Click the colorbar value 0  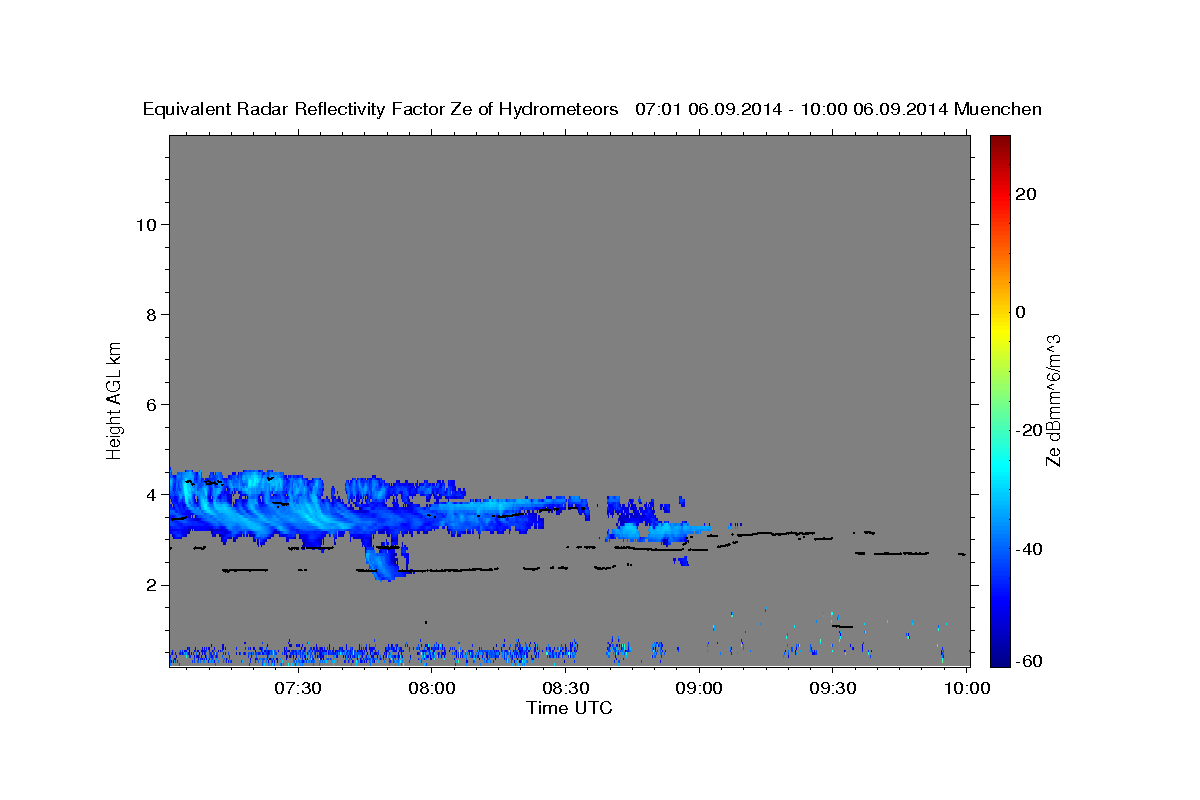point(1020,312)
